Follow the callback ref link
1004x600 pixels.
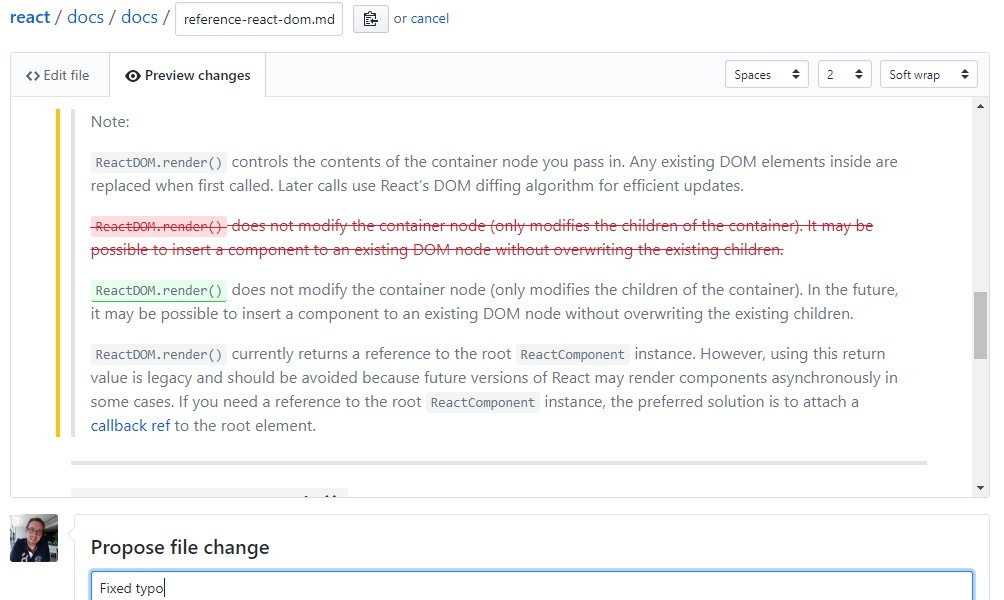[x=130, y=426]
